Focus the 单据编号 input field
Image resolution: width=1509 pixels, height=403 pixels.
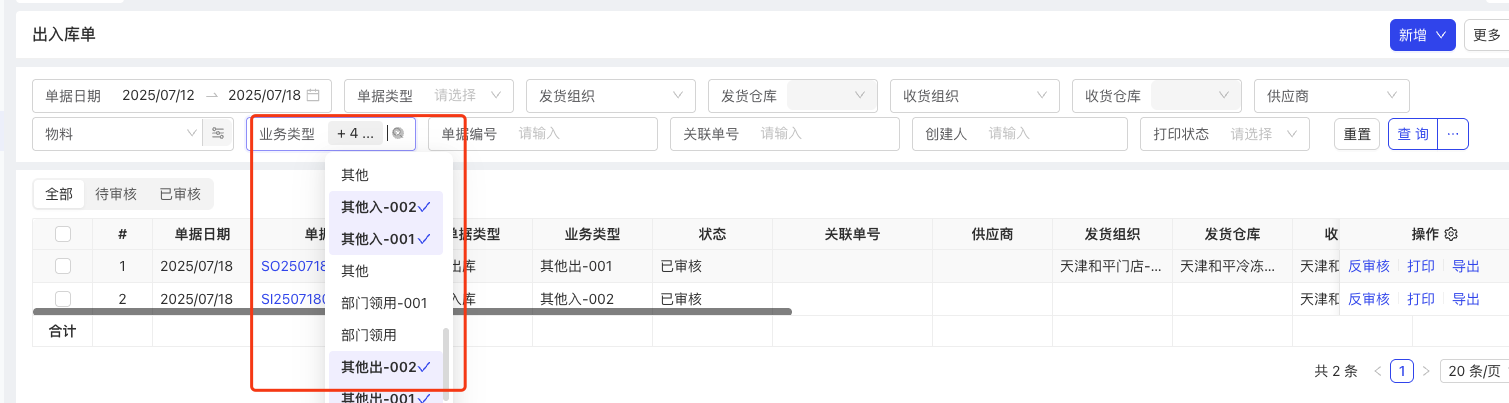[543, 134]
